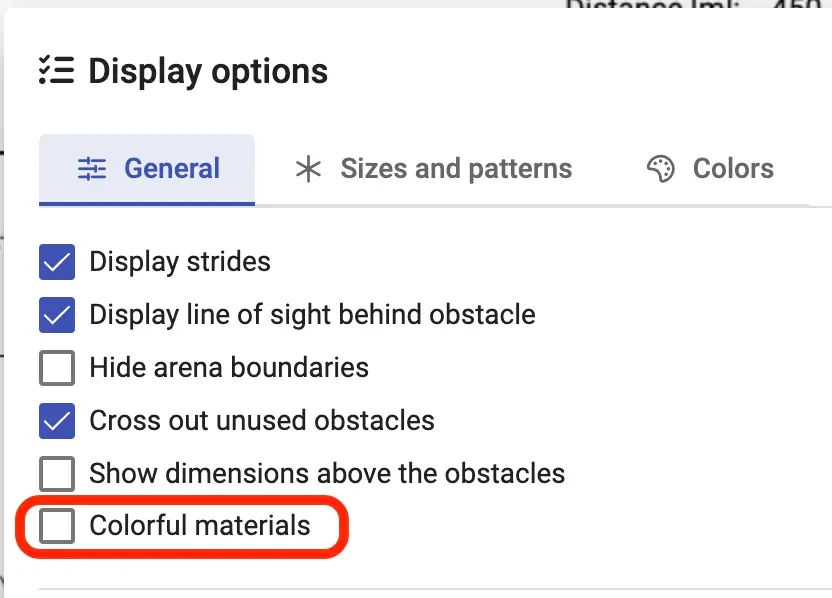Click "Show dimensions above the obstacles" text
832x598 pixels.
pyautogui.click(x=327, y=473)
